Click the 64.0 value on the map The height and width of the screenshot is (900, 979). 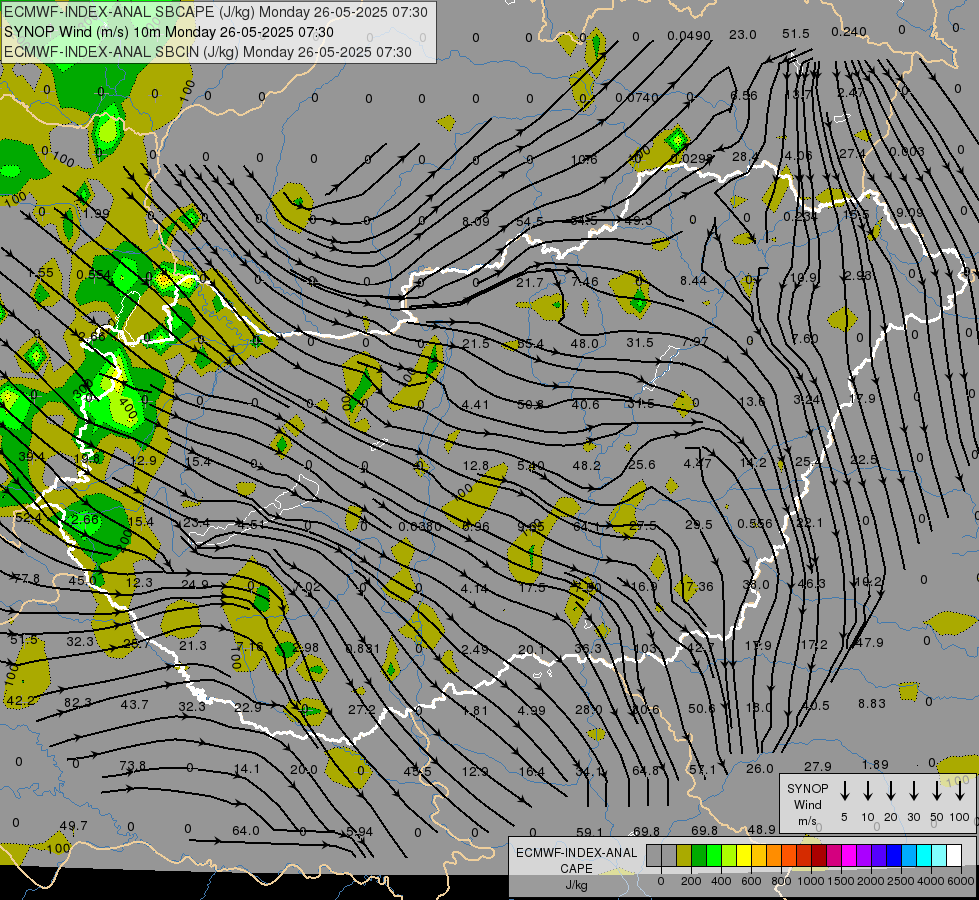245,831
